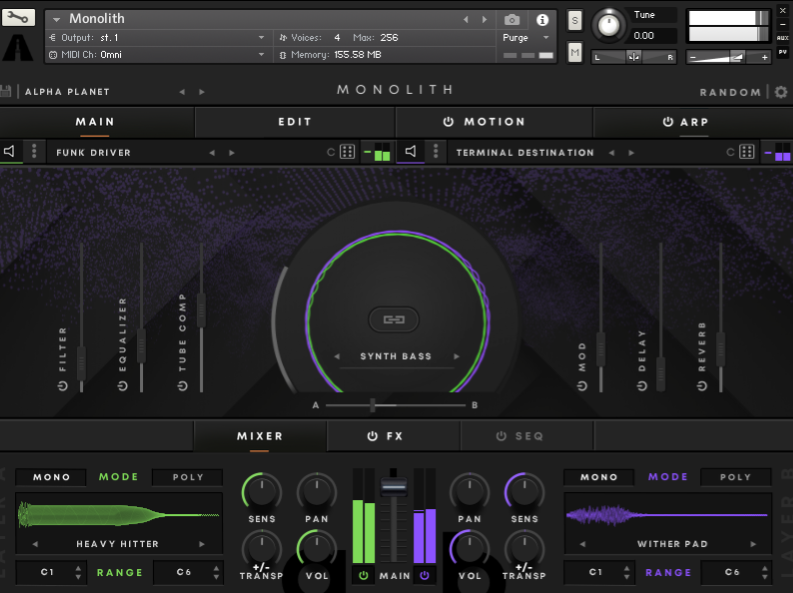This screenshot has width=793, height=593.
Task: Open the Monolith instrument name dropdown arrow
Action: click(57, 19)
